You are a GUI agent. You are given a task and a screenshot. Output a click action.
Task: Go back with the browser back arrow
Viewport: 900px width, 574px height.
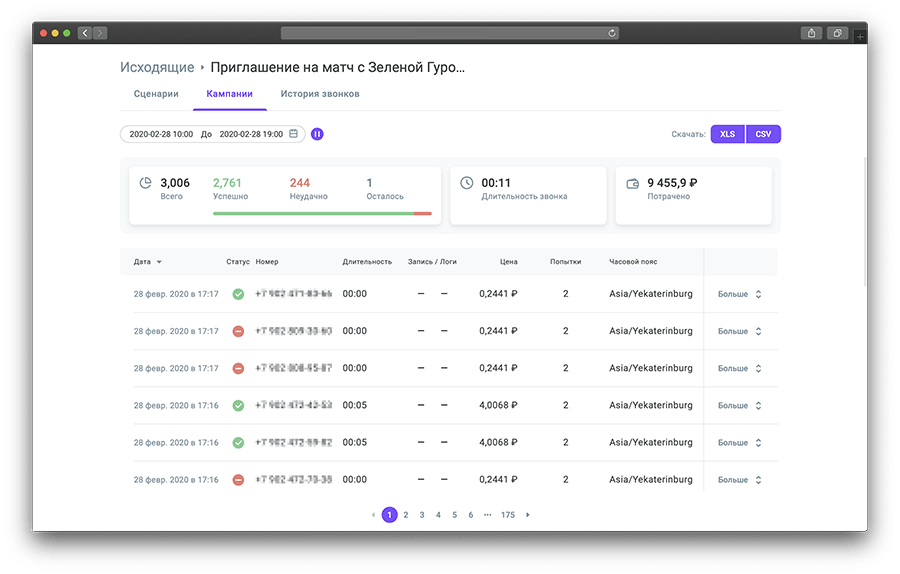[84, 33]
